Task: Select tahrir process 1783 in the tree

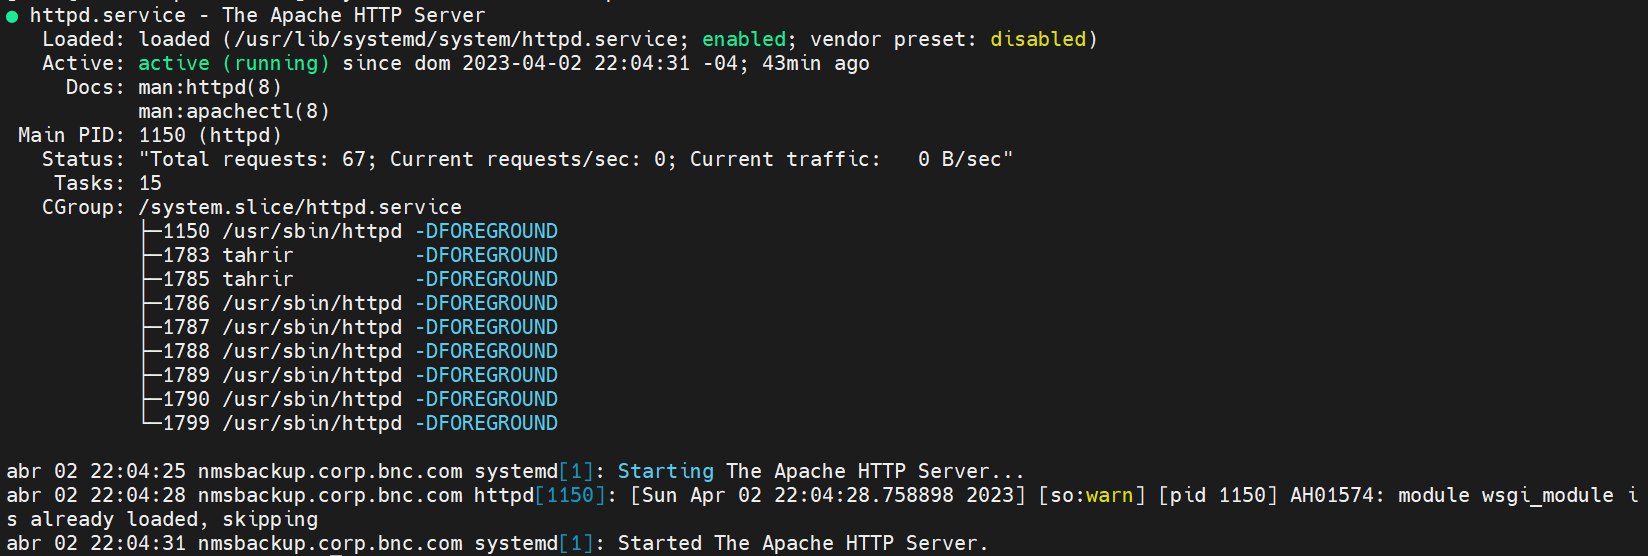Action: [x=186, y=255]
